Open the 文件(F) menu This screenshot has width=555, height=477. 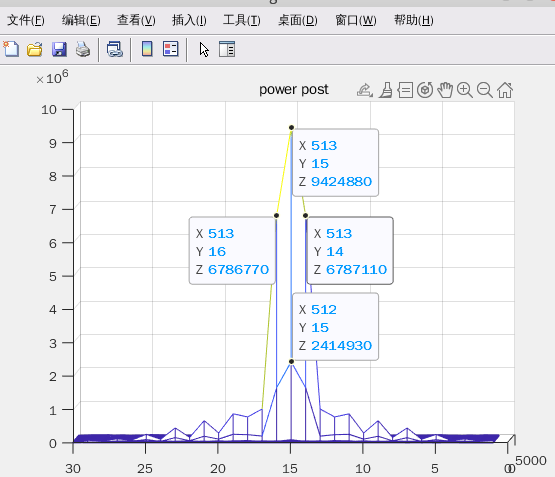tap(26, 20)
